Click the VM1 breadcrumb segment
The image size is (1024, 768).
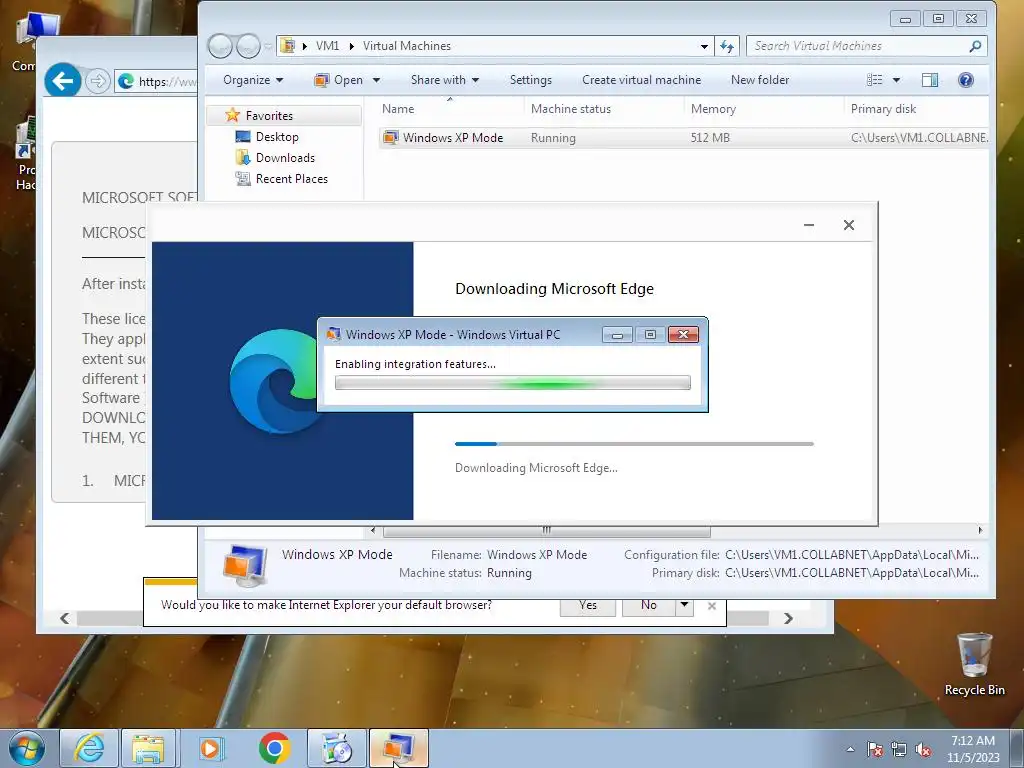tap(327, 46)
